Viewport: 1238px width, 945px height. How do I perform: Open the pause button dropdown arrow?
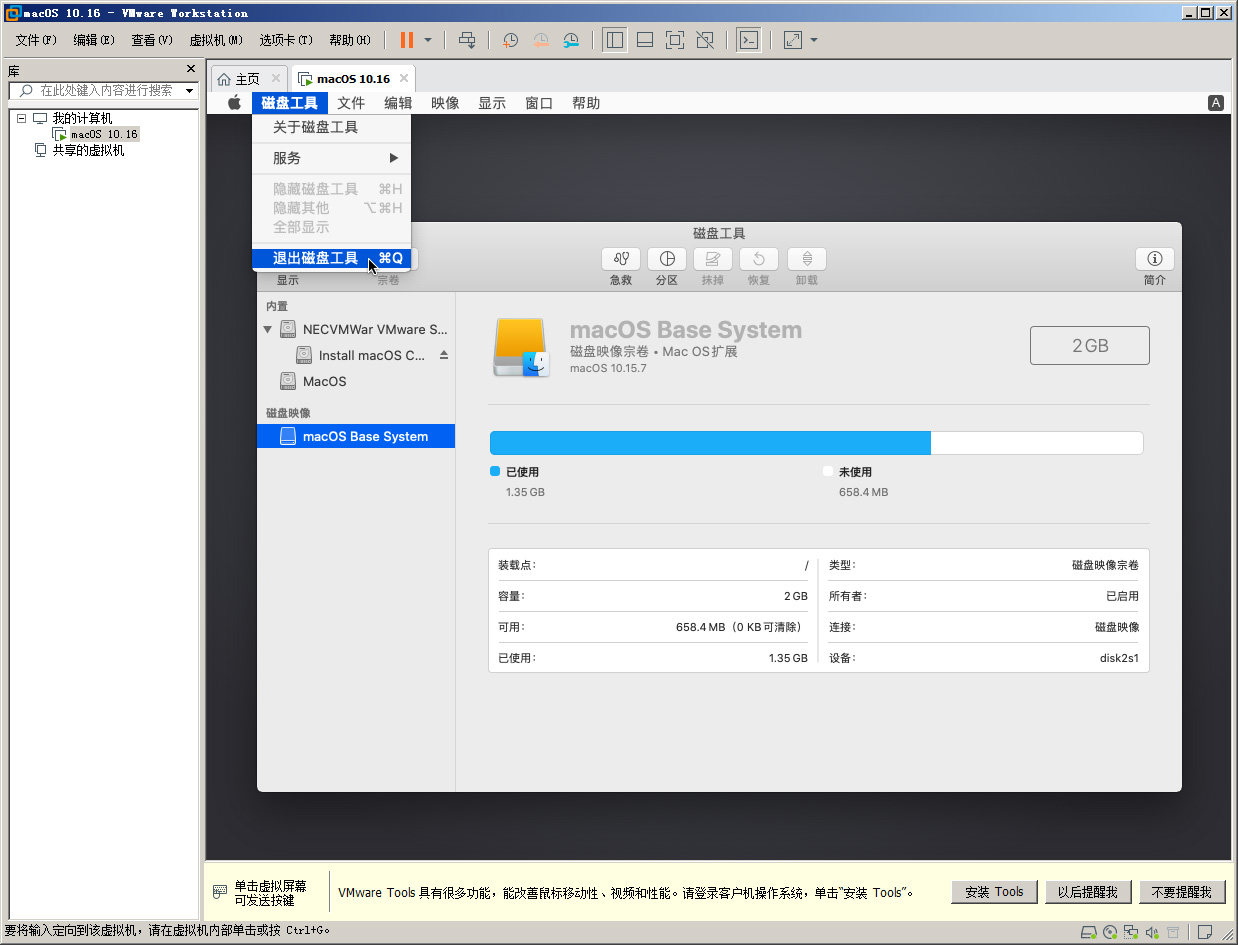(428, 40)
